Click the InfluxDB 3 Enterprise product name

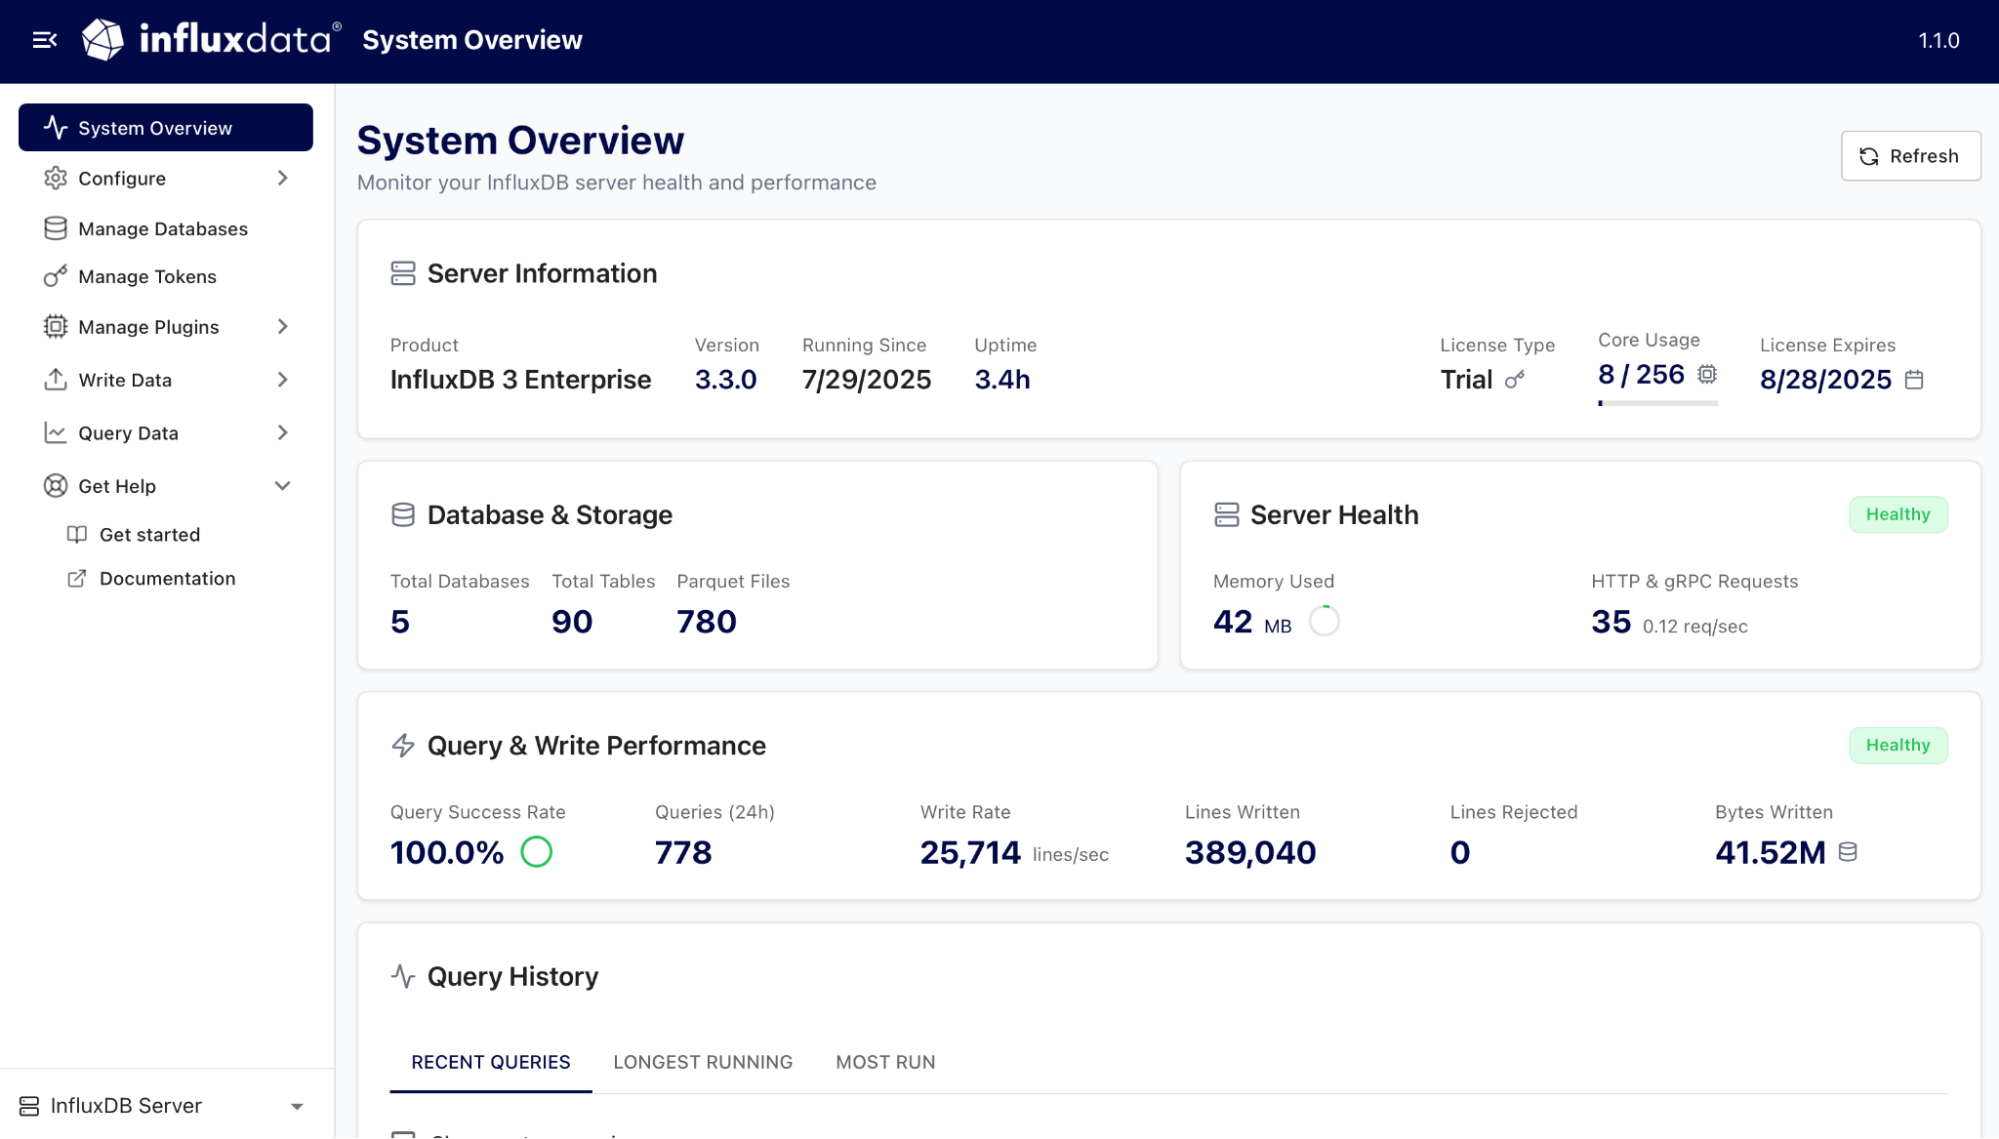coord(520,380)
